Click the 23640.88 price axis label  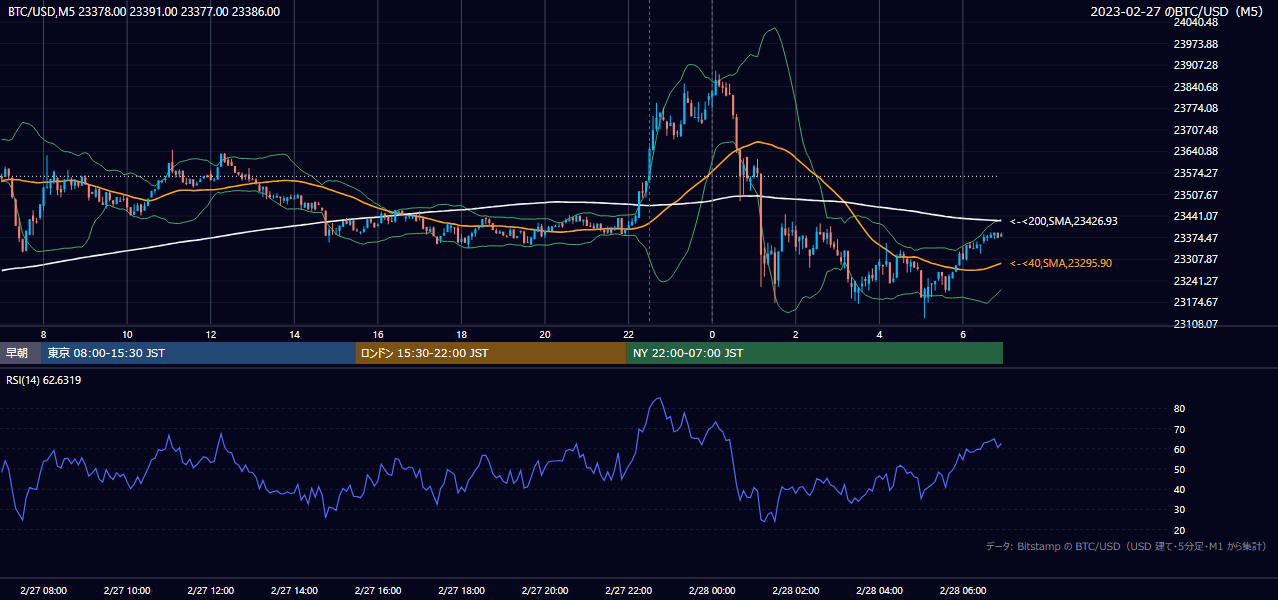[x=1196, y=151]
